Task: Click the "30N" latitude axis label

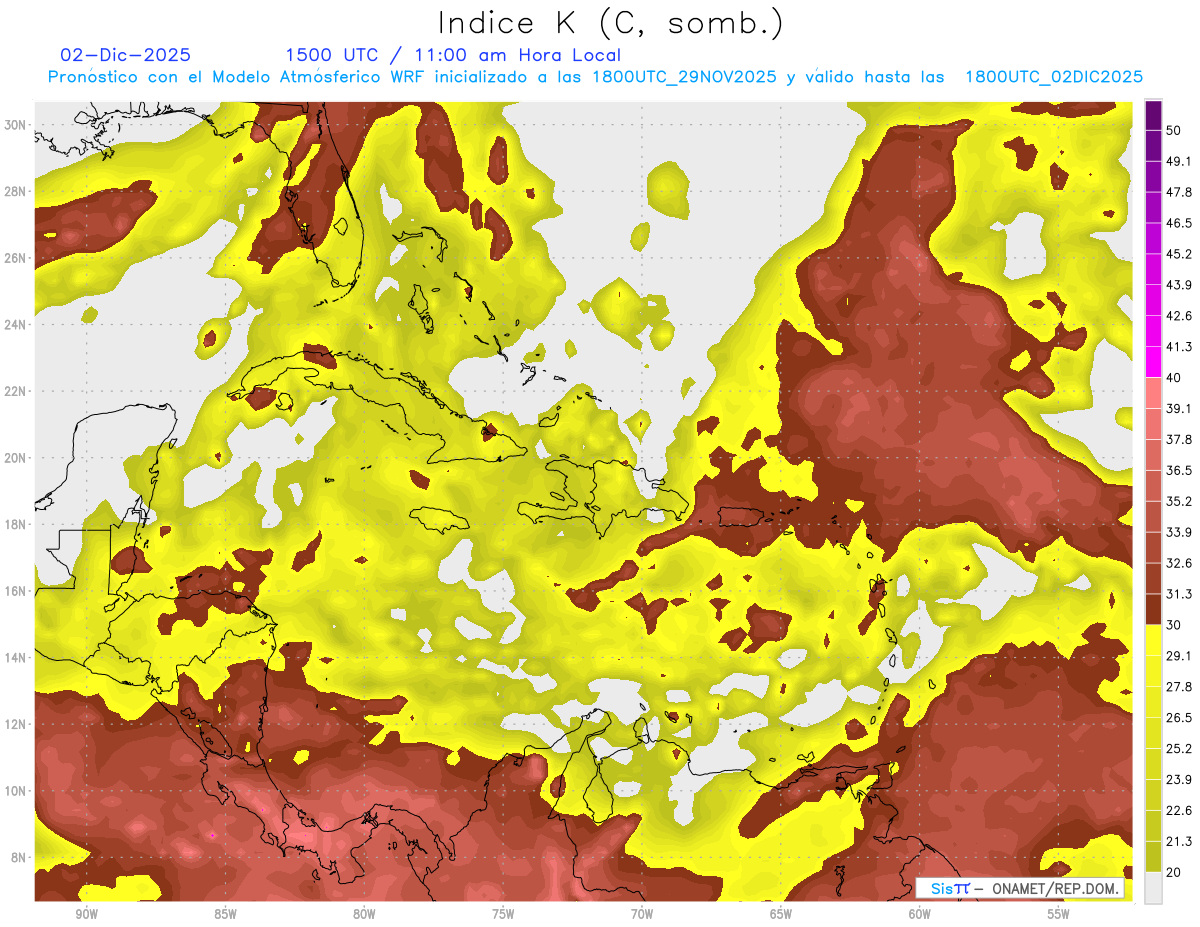Action: [x=15, y=125]
